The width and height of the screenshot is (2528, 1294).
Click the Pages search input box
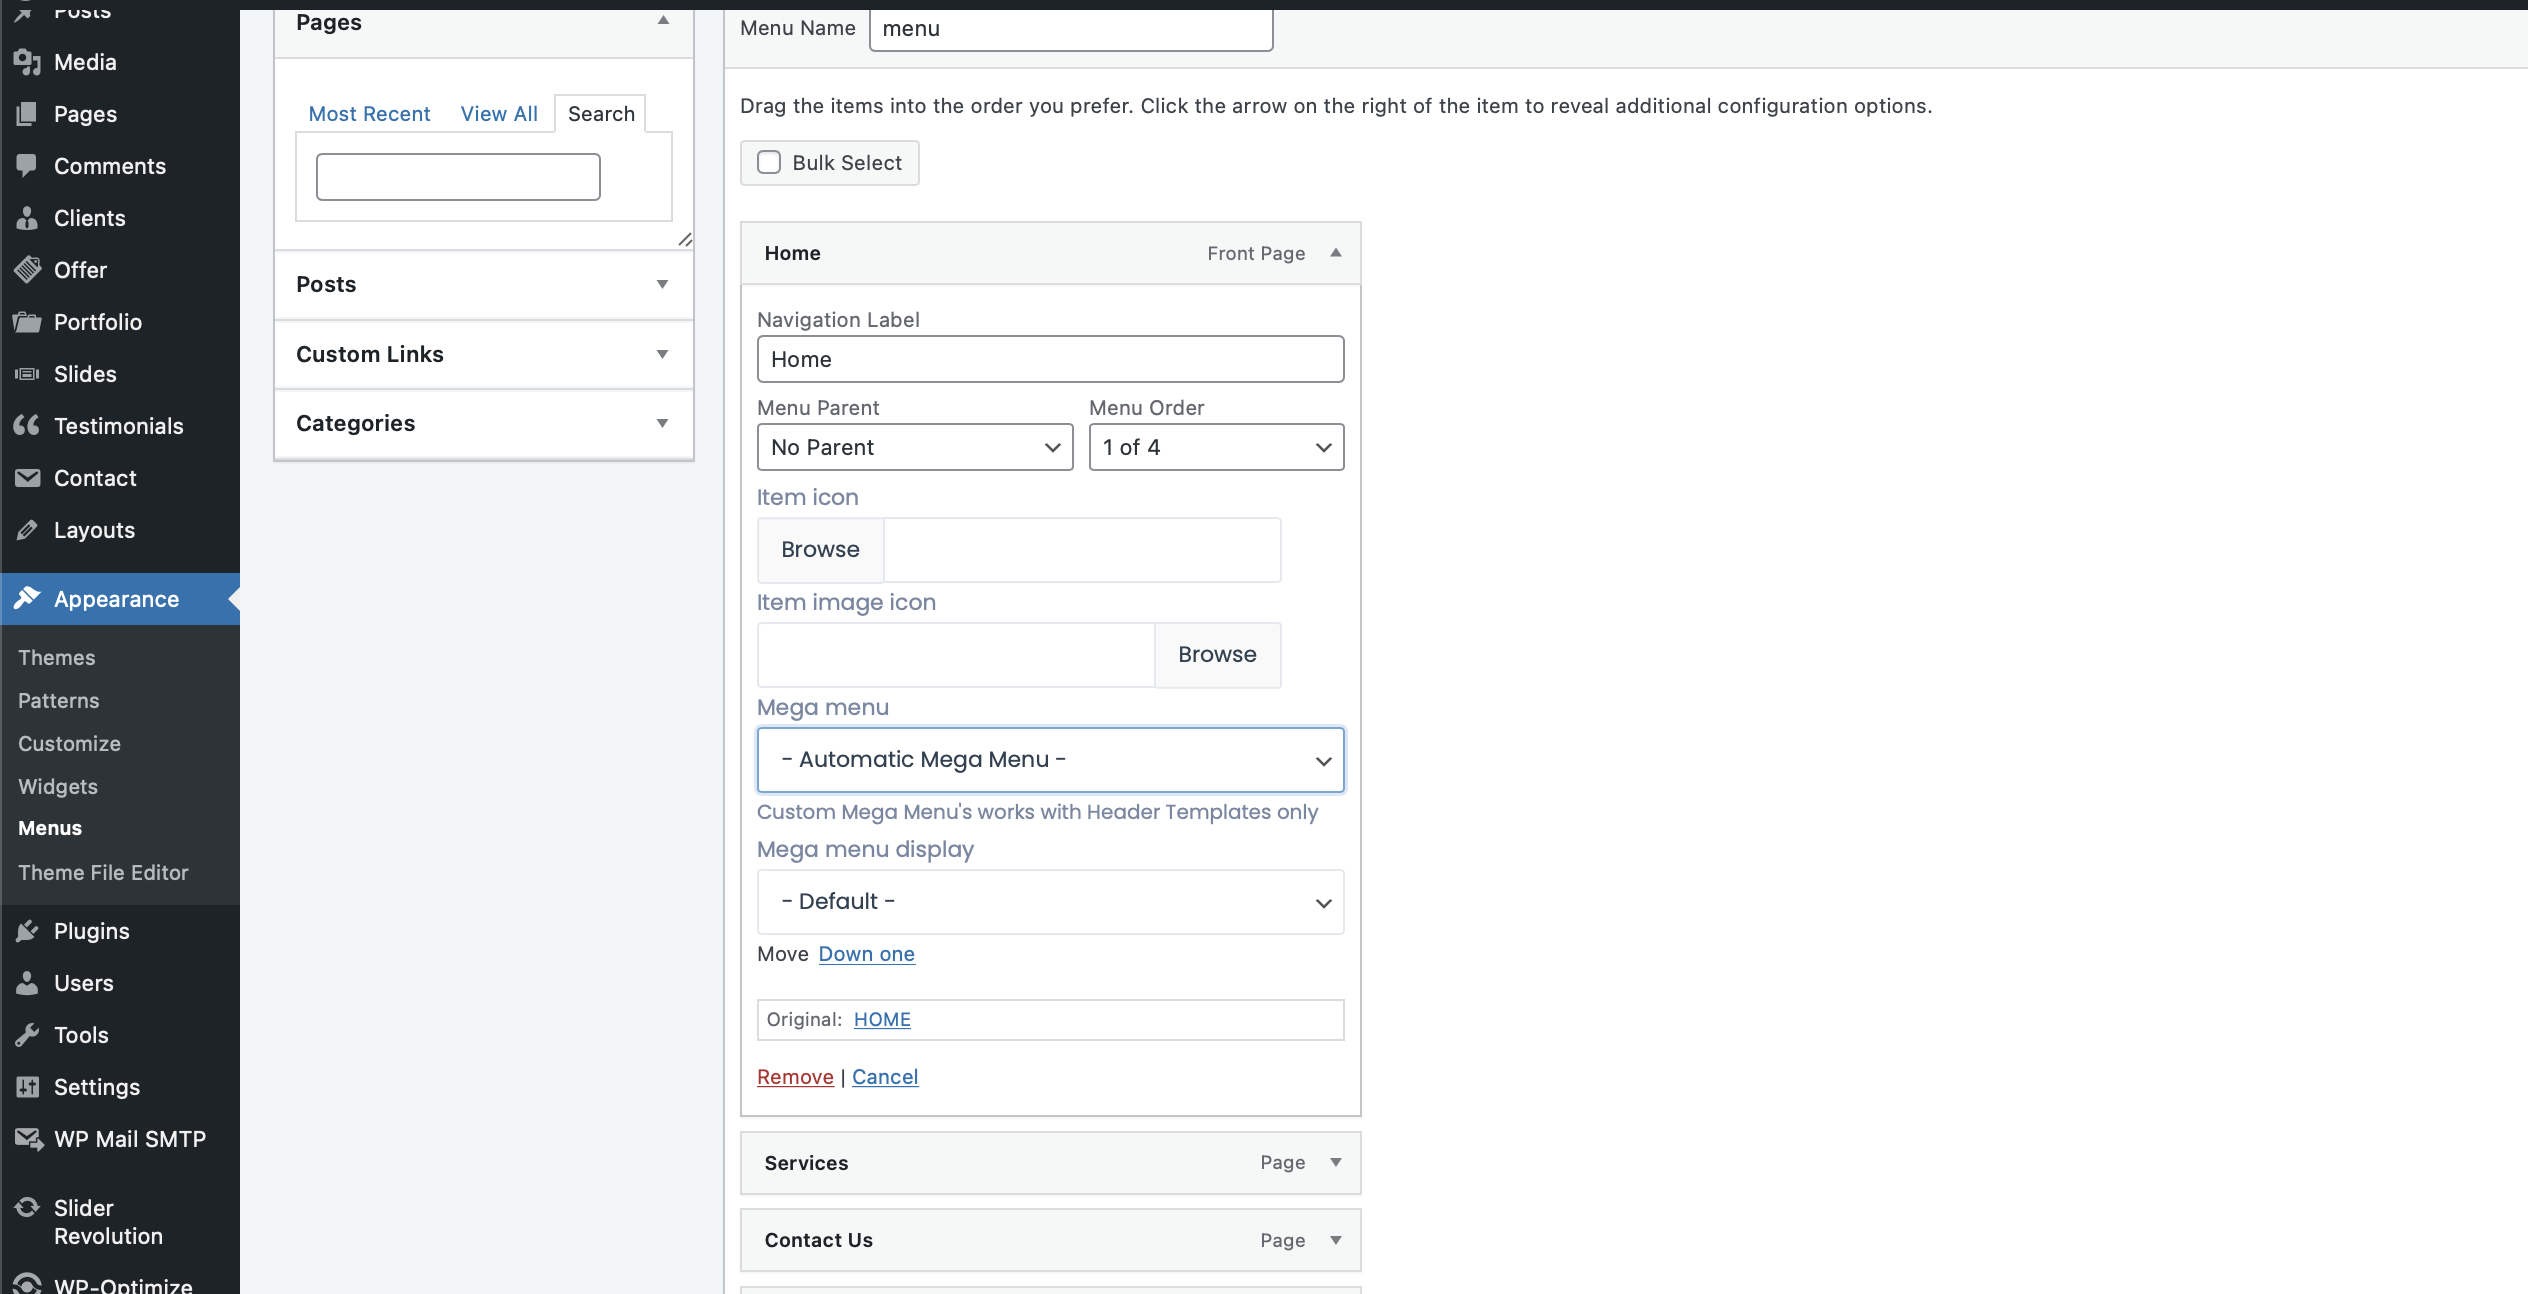(458, 177)
